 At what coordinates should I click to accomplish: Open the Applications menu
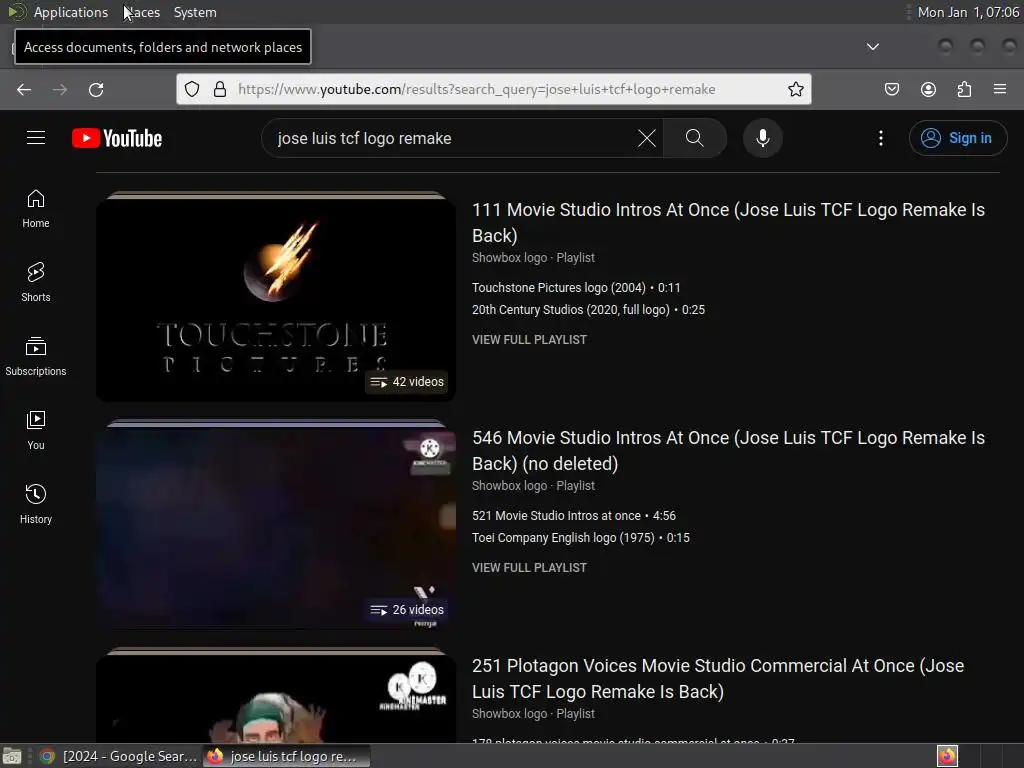point(71,12)
